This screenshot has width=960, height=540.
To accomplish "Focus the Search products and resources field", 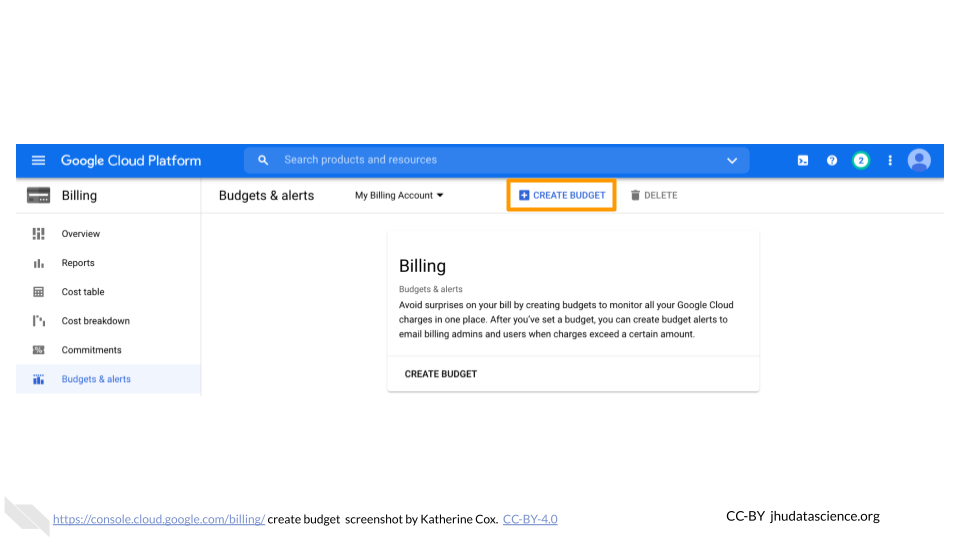I will [x=497, y=160].
